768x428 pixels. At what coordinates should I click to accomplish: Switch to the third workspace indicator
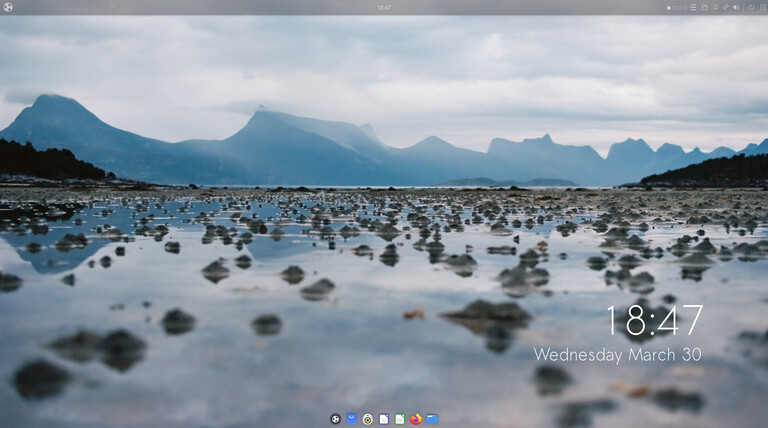679,8
